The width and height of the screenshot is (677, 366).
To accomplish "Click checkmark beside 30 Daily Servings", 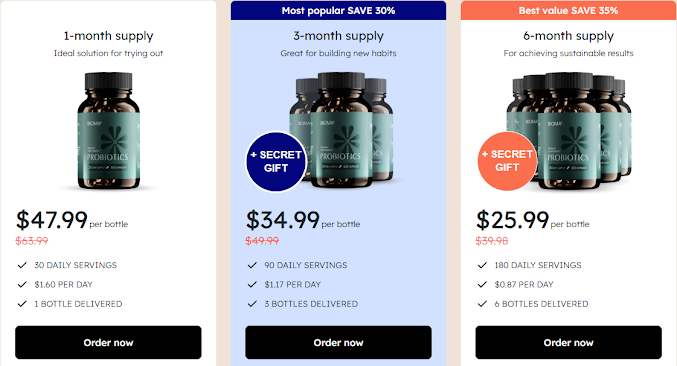I will pyautogui.click(x=22, y=265).
